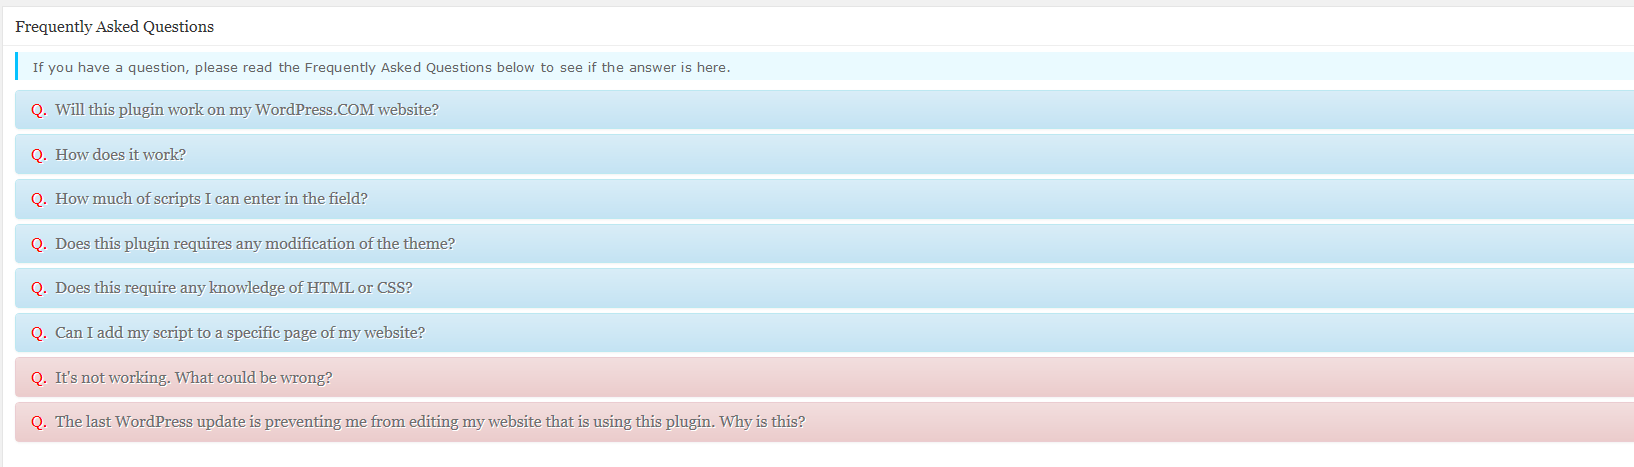
Task: Show the answer about HTML or CSS knowledge
Action: tap(234, 288)
